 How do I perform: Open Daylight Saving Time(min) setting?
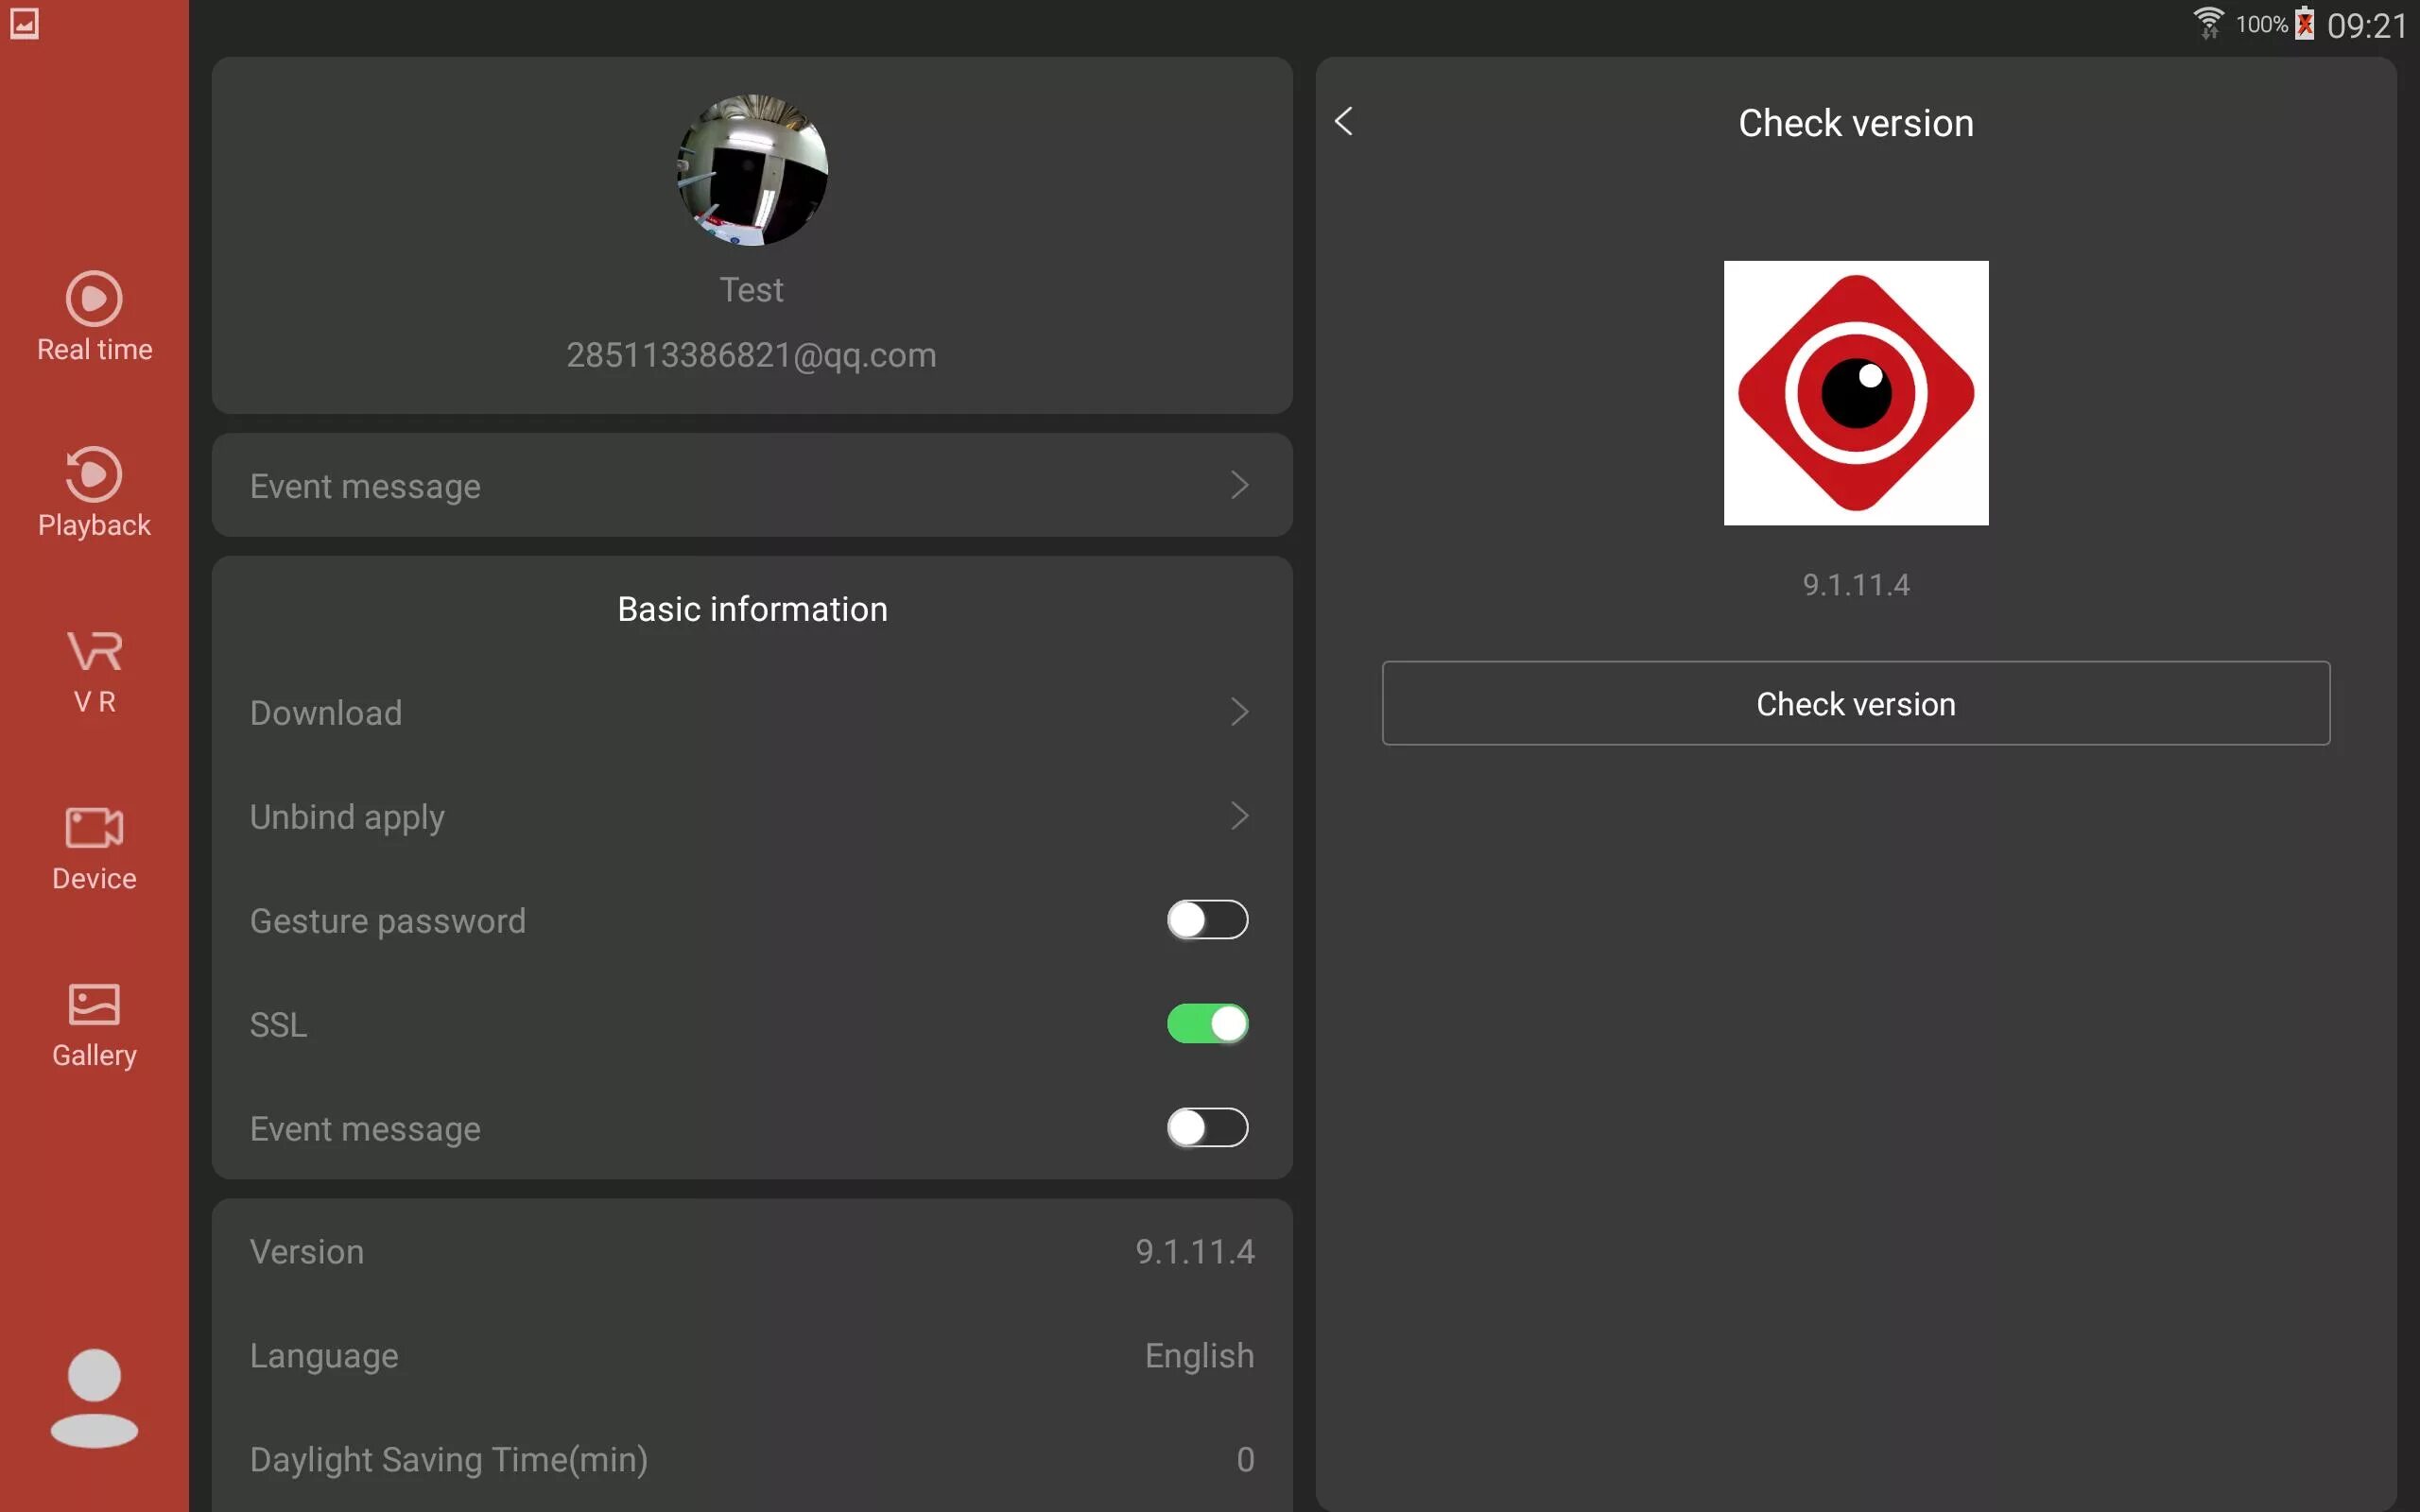click(752, 1460)
